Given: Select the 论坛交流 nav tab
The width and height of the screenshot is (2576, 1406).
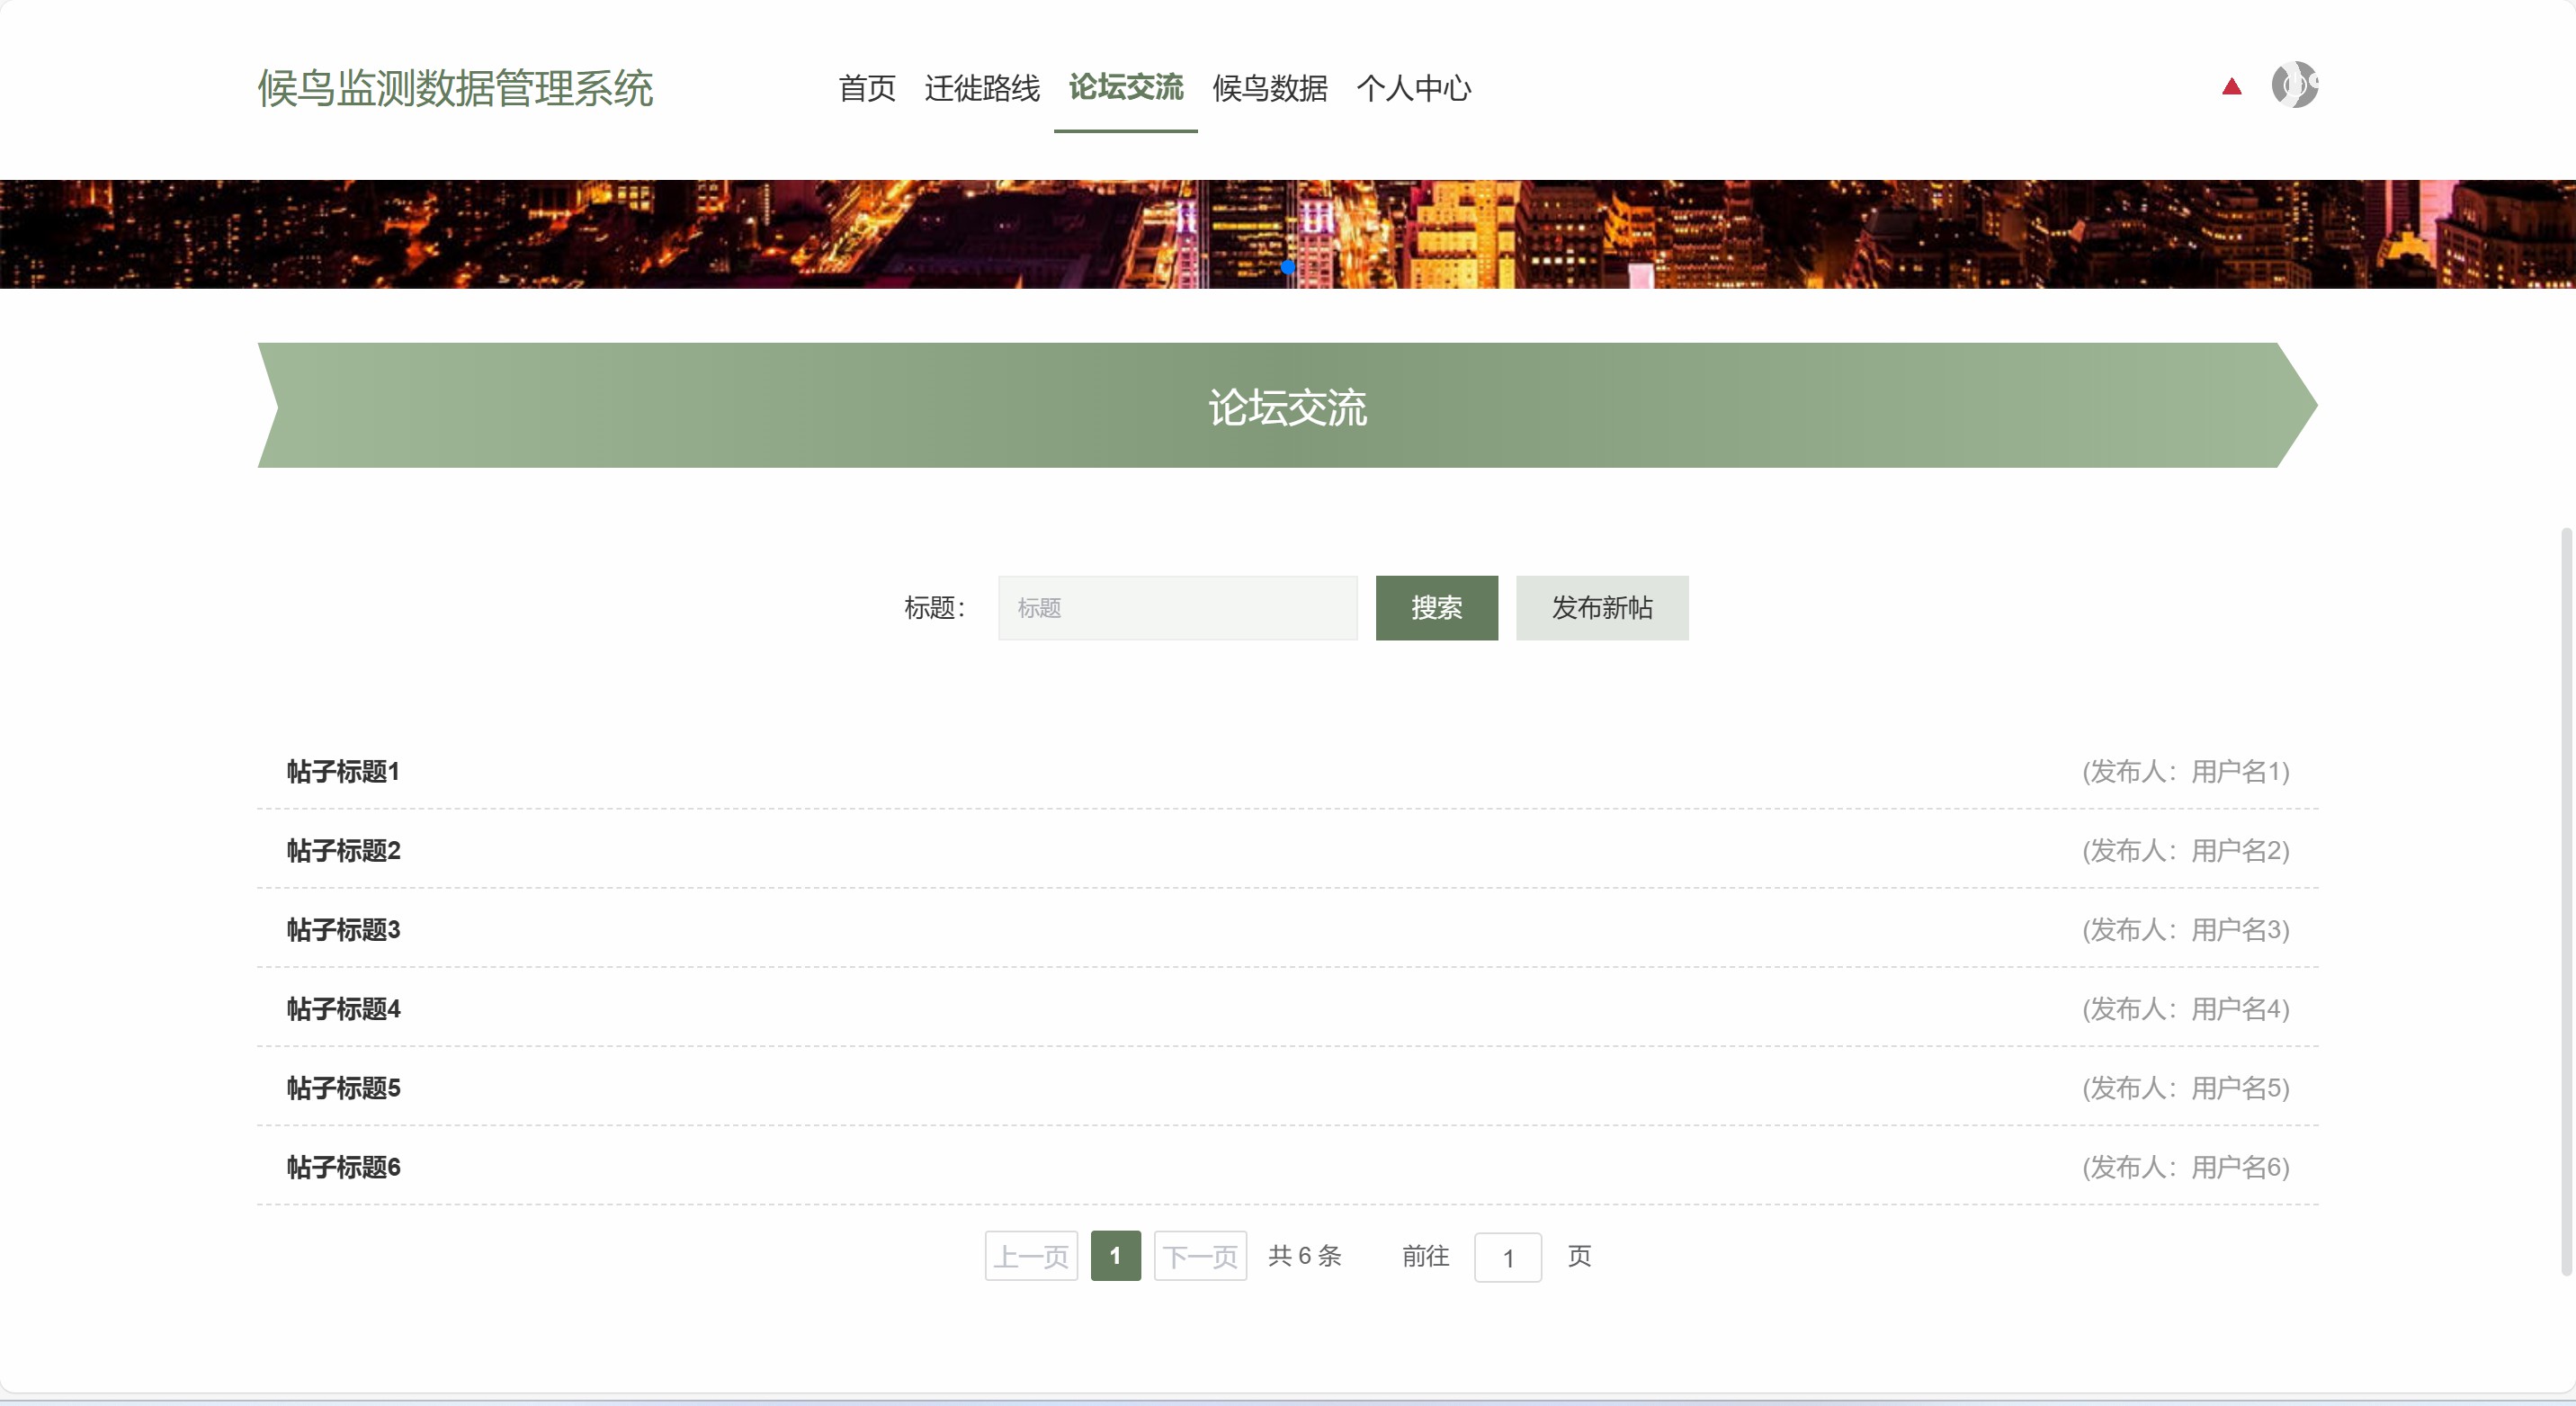Looking at the screenshot, I should 1125,88.
